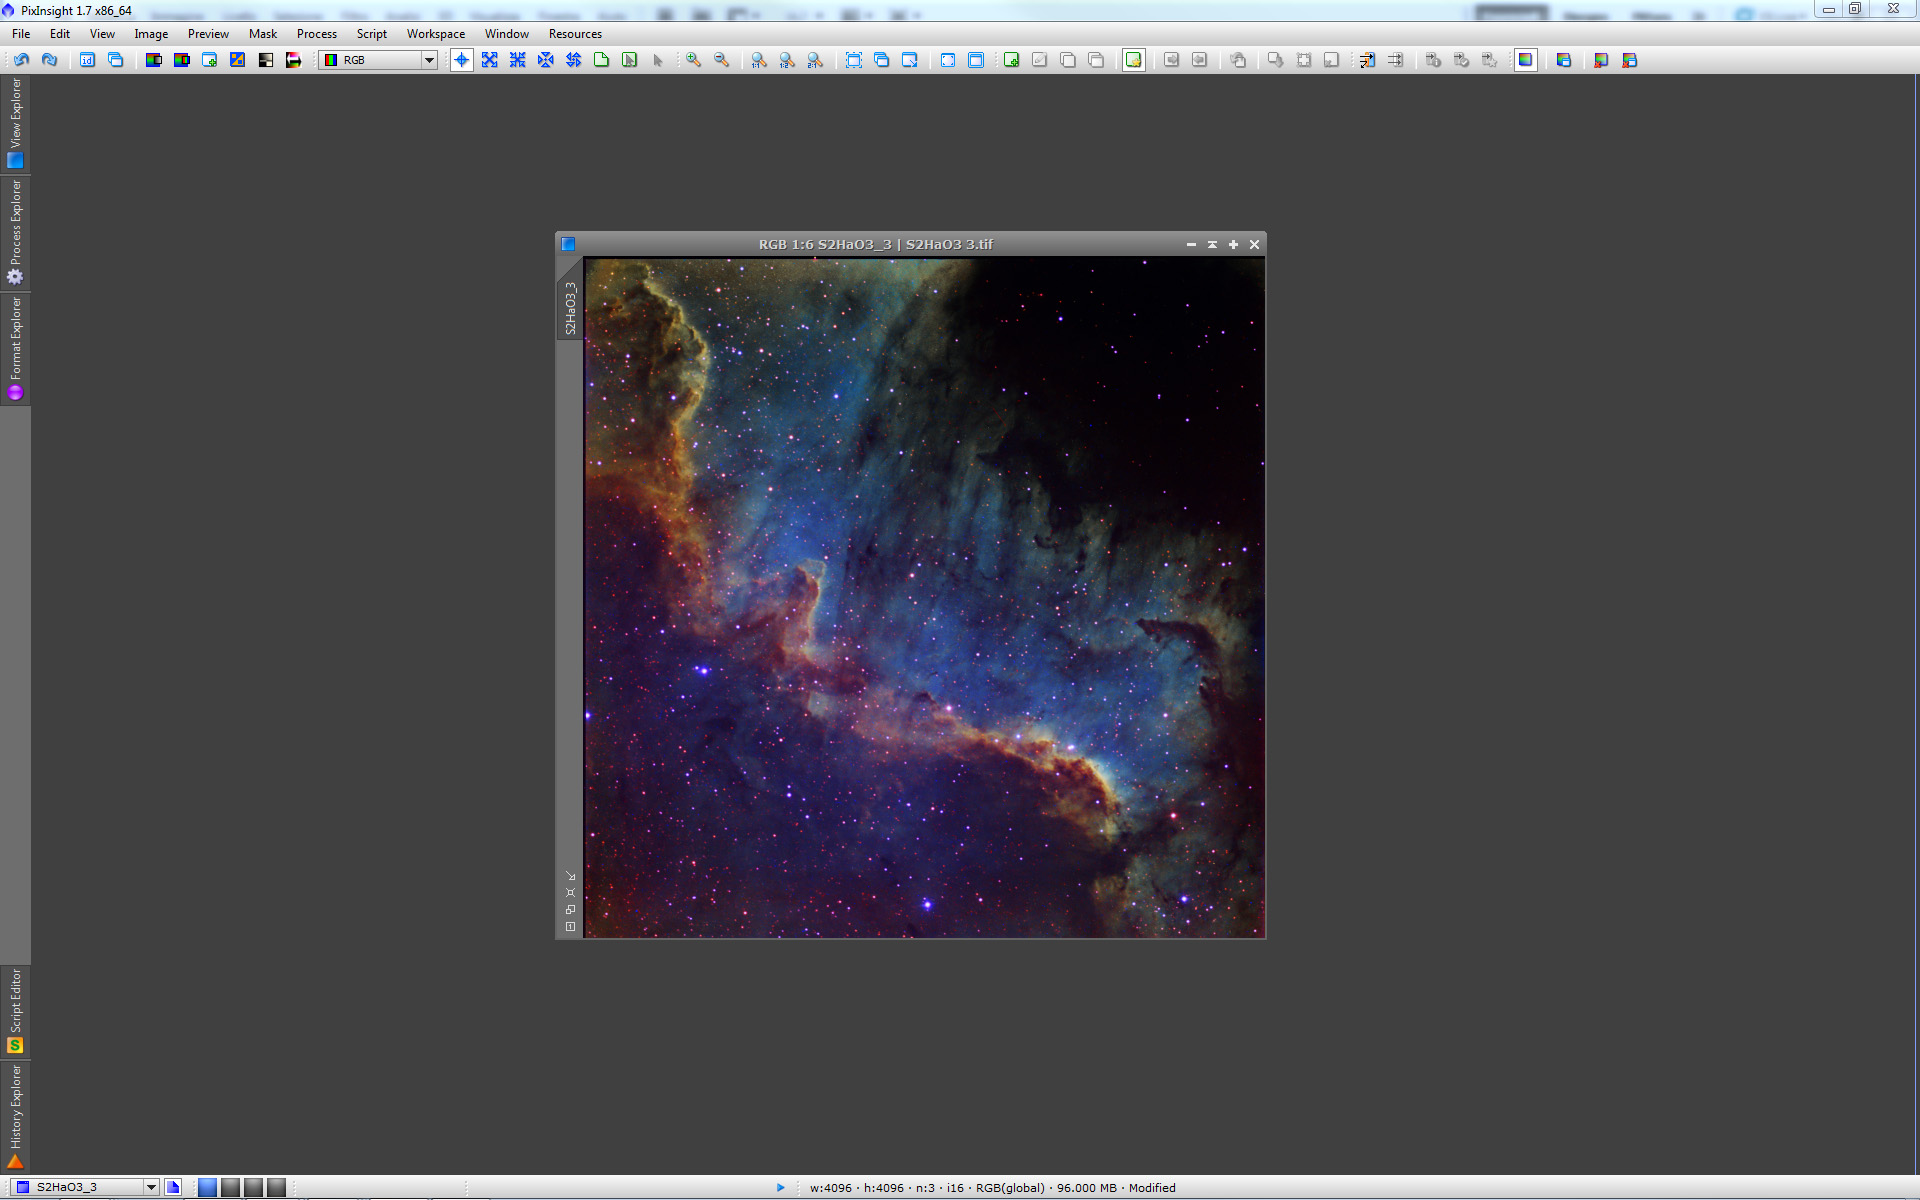Open the S2HaO3_3 view selector dropdown
The height and width of the screenshot is (1200, 1920).
[x=86, y=1187]
